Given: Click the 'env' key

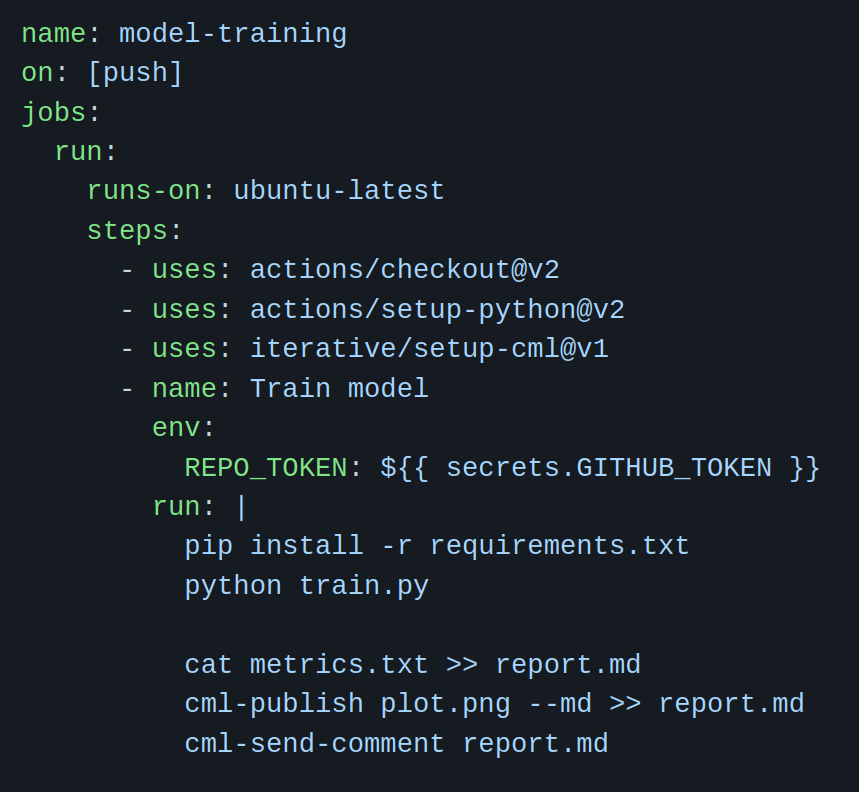Looking at the screenshot, I should click(176, 428).
